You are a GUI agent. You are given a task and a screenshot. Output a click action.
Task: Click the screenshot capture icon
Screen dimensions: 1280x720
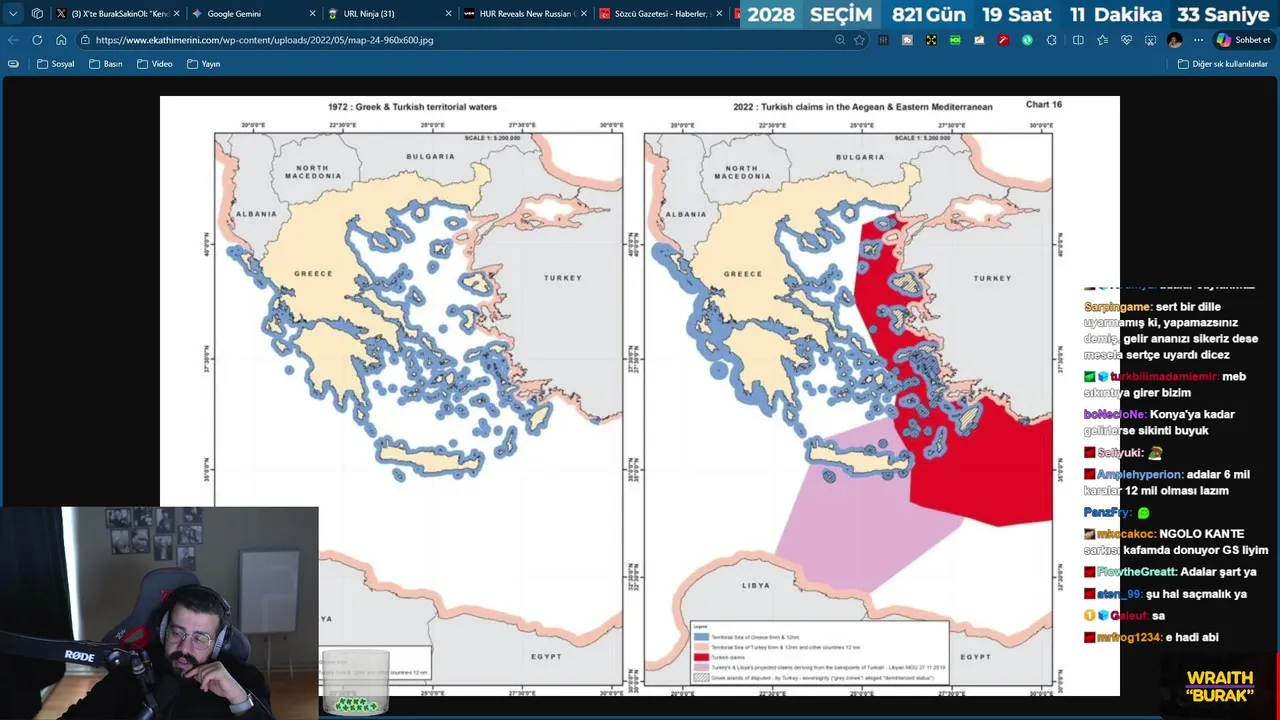(x=1150, y=40)
